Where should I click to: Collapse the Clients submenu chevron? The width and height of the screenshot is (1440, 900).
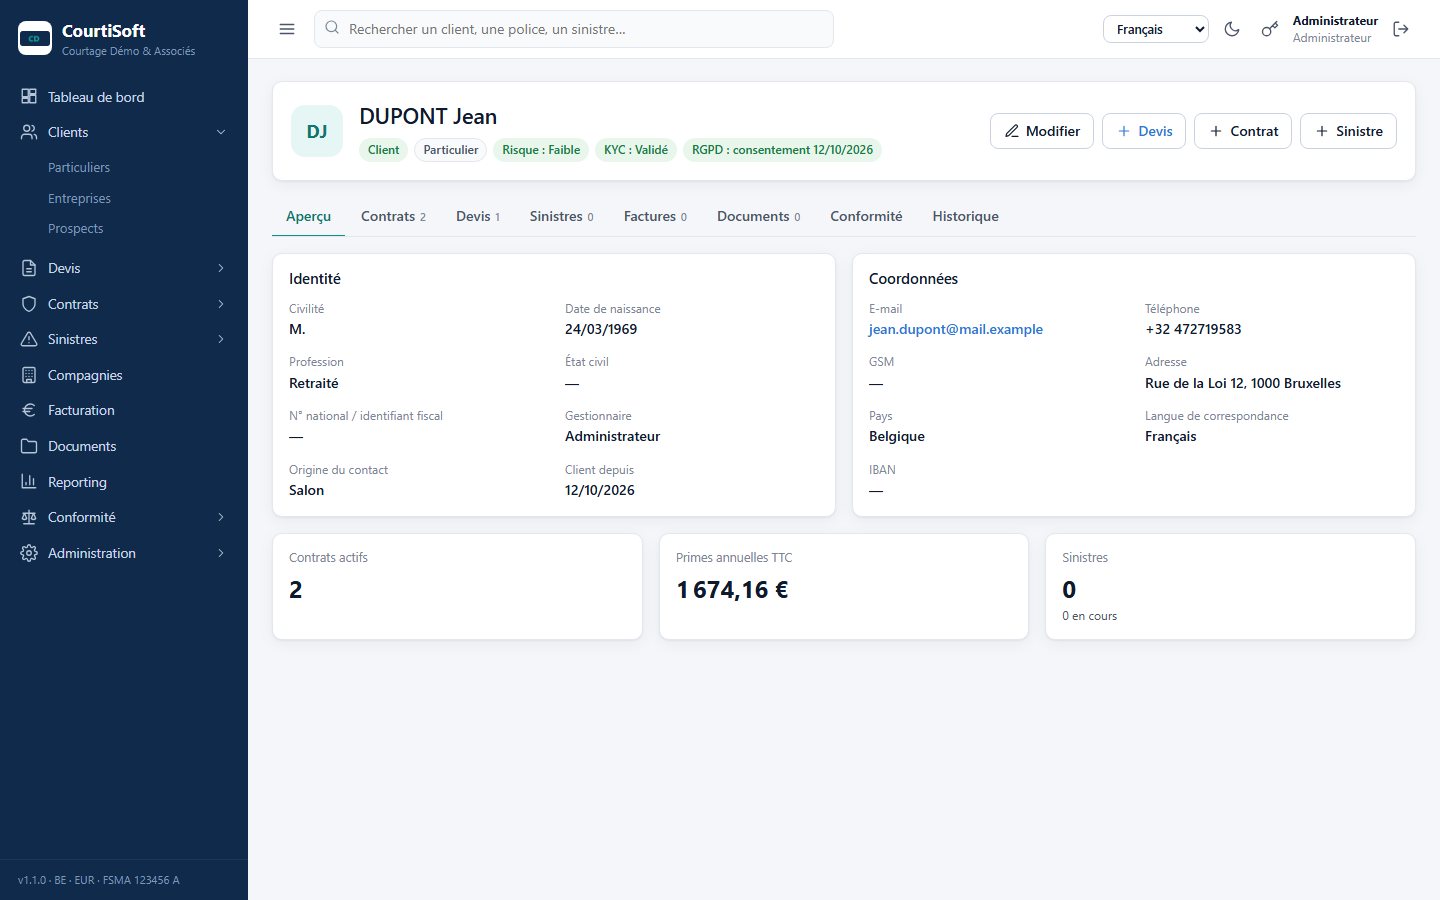point(221,132)
